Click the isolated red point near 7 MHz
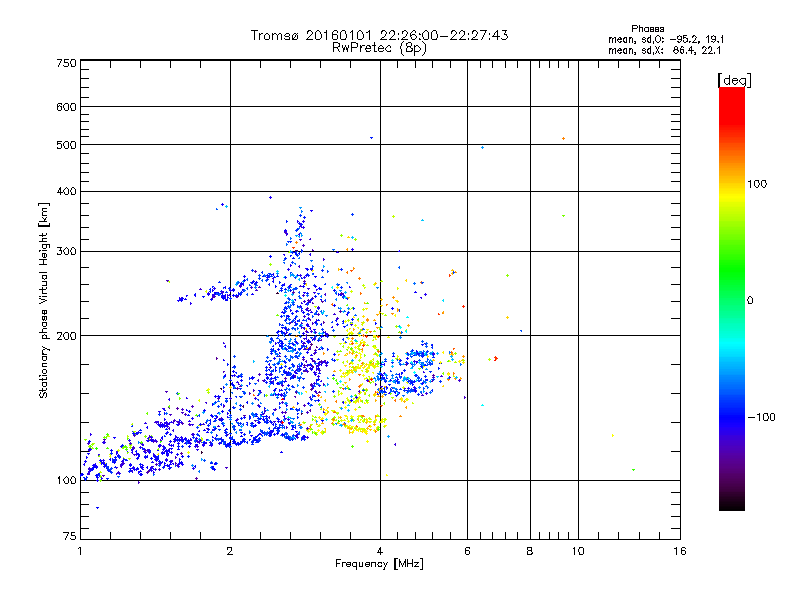The height and width of the screenshot is (600, 800). 495,359
